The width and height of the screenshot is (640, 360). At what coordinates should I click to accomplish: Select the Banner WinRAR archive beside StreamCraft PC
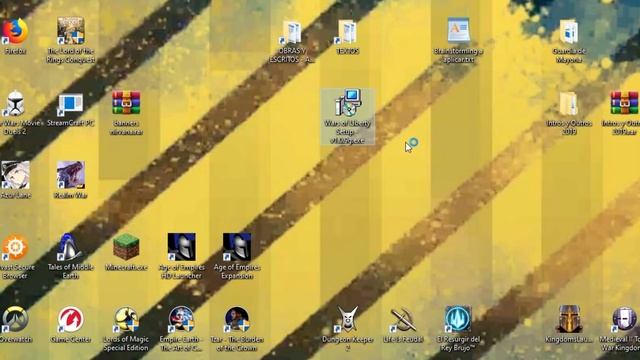pyautogui.click(x=126, y=103)
